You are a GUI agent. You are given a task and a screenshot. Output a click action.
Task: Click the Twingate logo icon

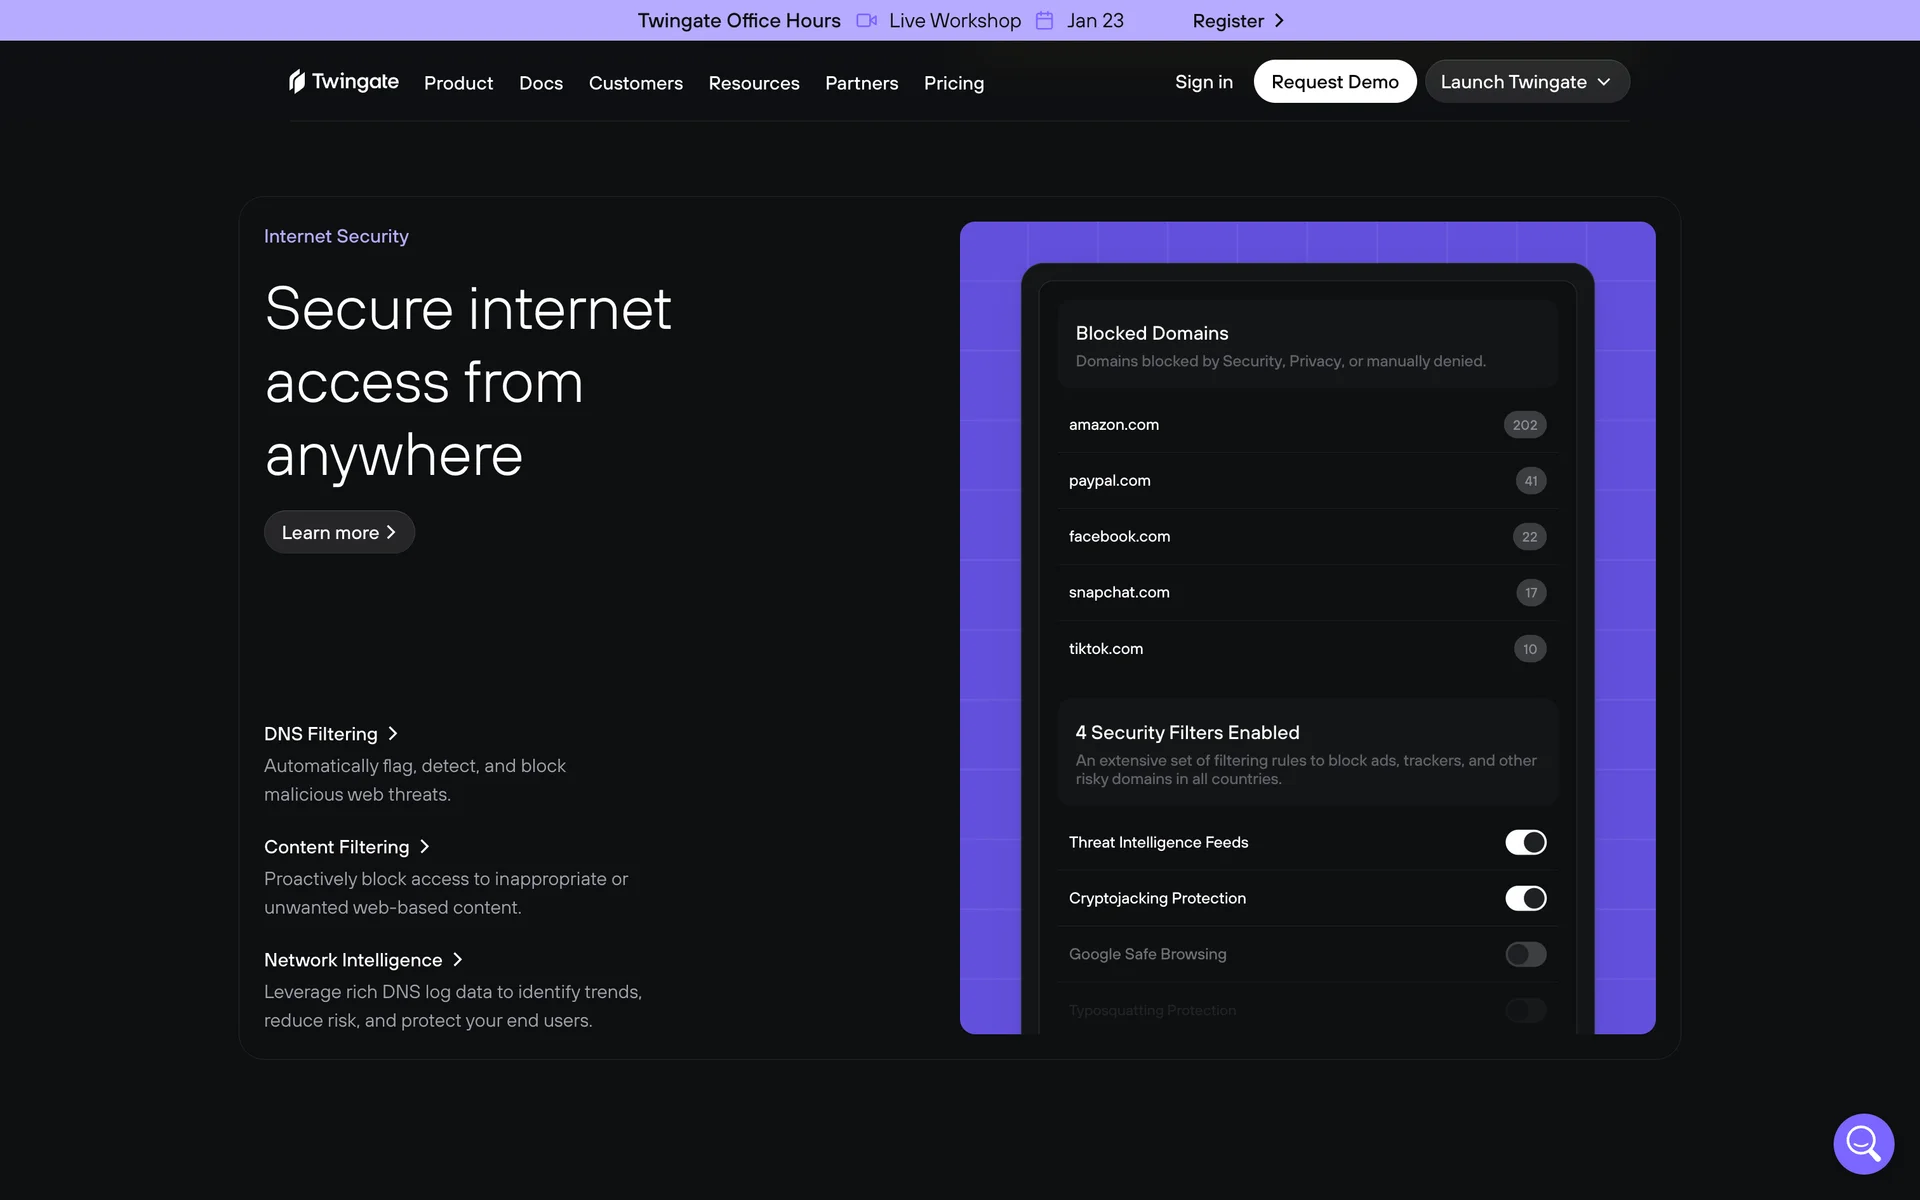click(297, 81)
